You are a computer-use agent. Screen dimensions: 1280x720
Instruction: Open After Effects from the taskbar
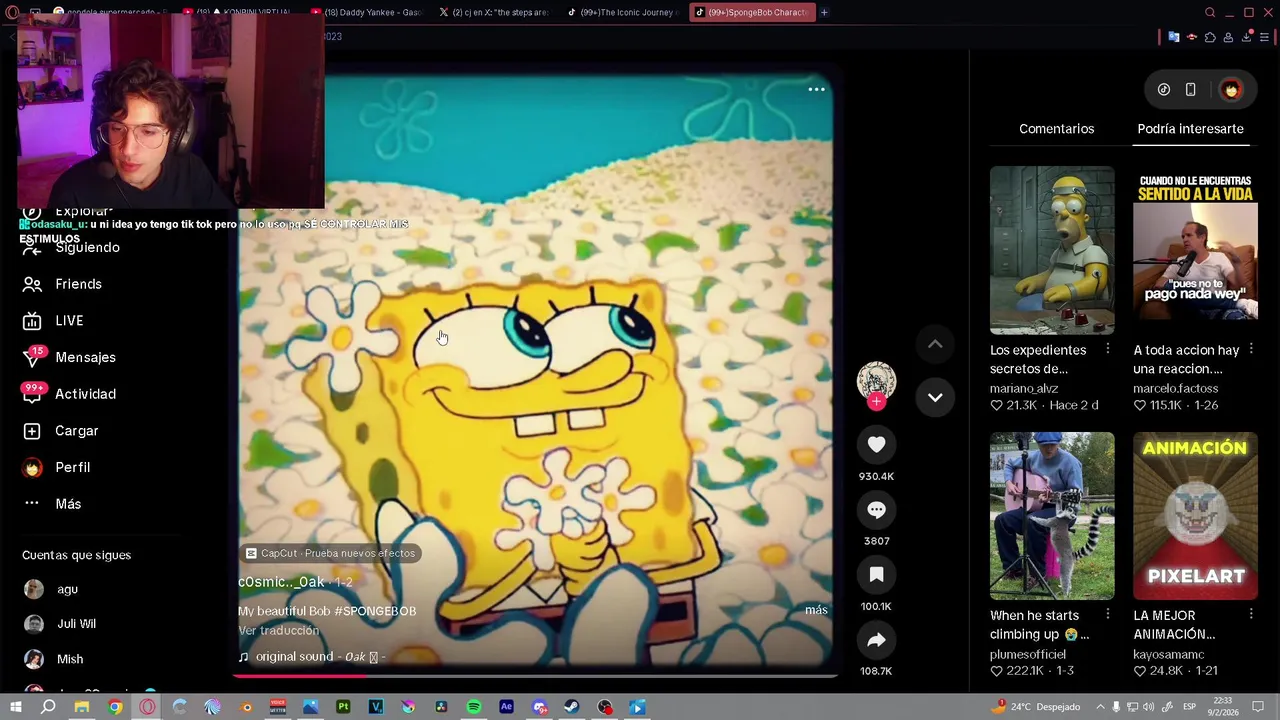(506, 707)
